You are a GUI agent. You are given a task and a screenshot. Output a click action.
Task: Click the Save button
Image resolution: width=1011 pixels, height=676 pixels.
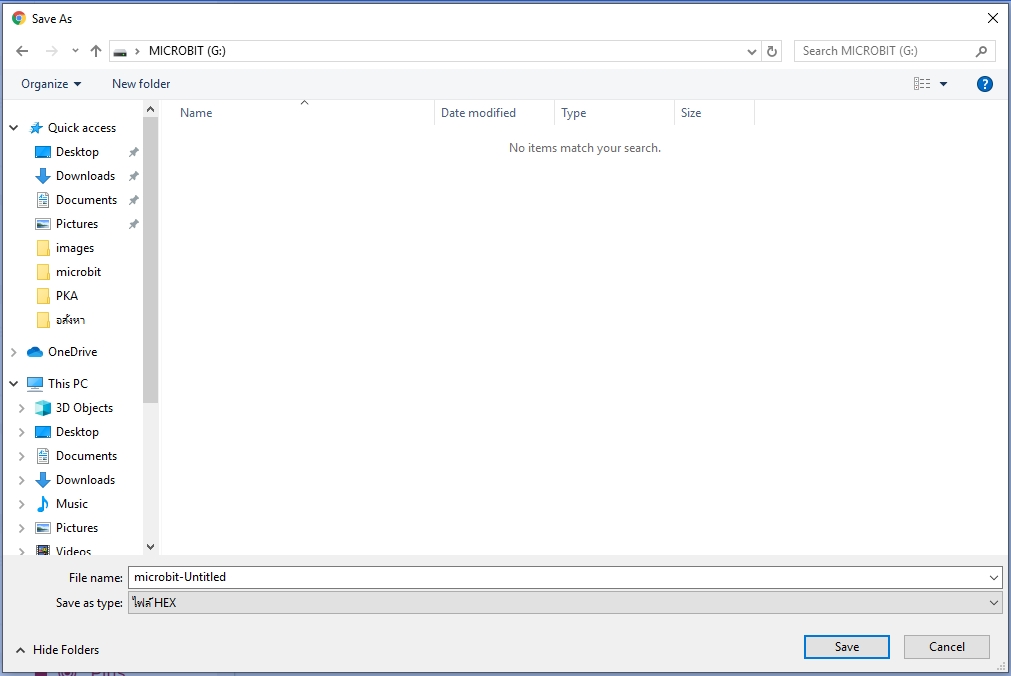tap(847, 647)
